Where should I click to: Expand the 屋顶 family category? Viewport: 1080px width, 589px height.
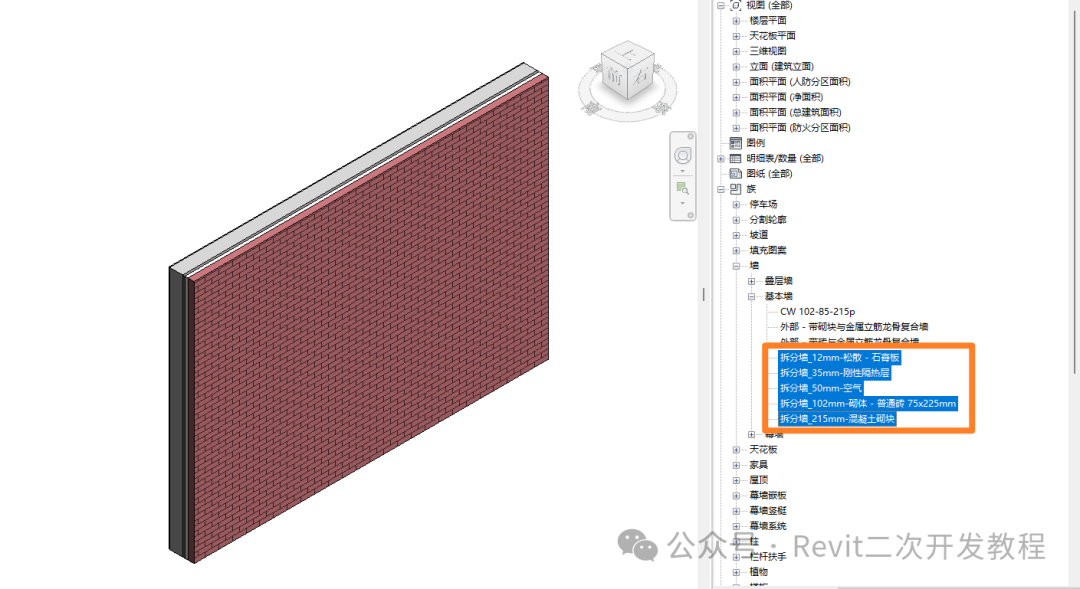(x=736, y=480)
